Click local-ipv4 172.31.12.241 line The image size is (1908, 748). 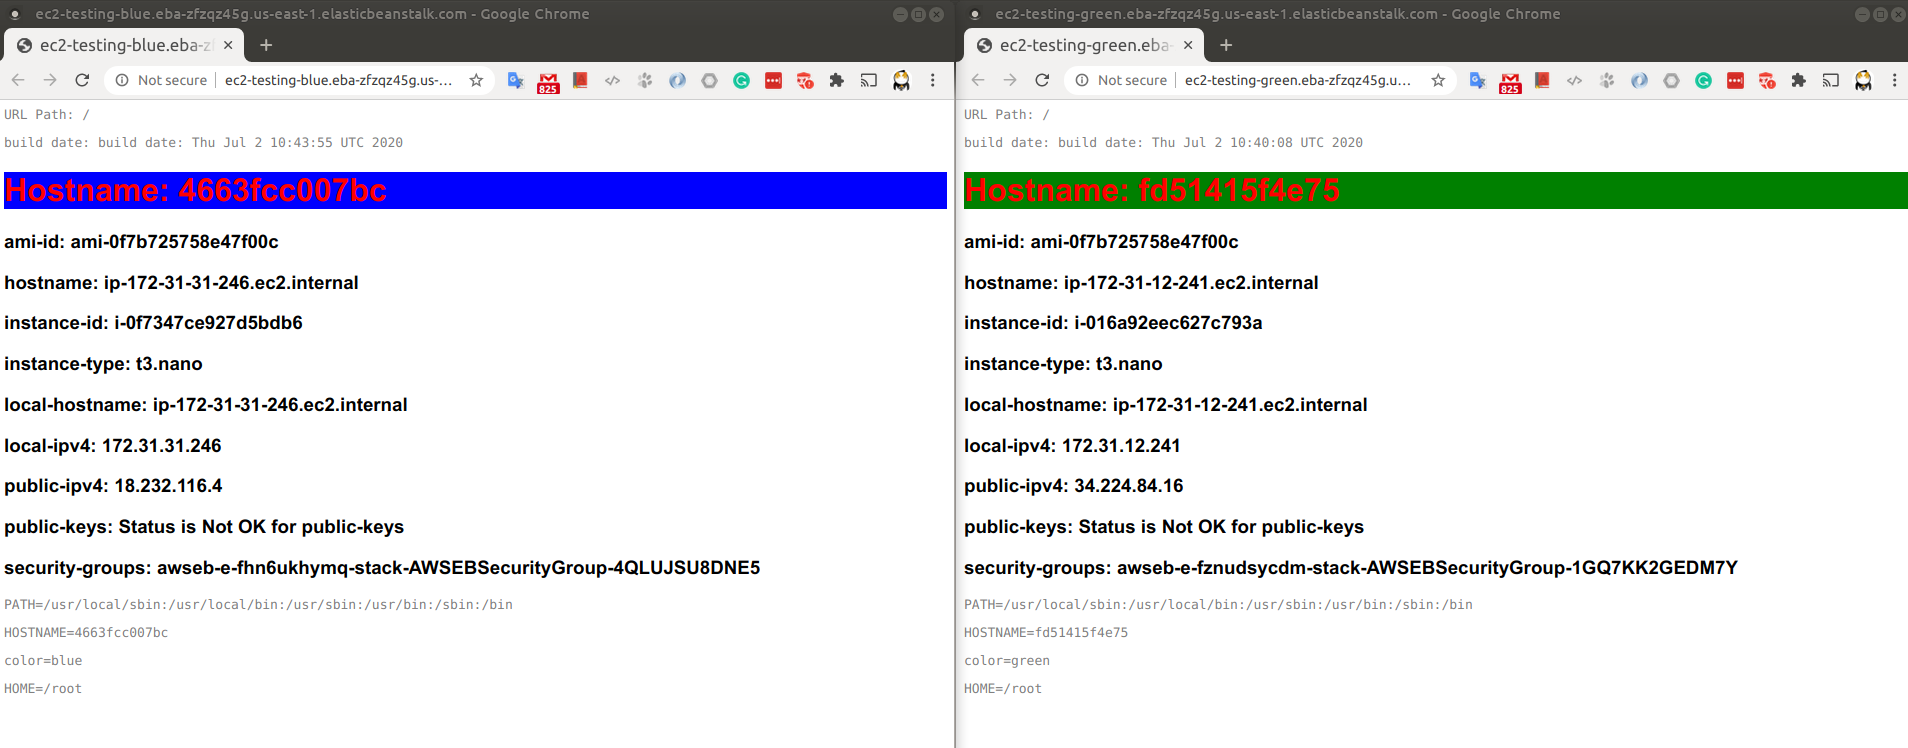pos(1072,446)
